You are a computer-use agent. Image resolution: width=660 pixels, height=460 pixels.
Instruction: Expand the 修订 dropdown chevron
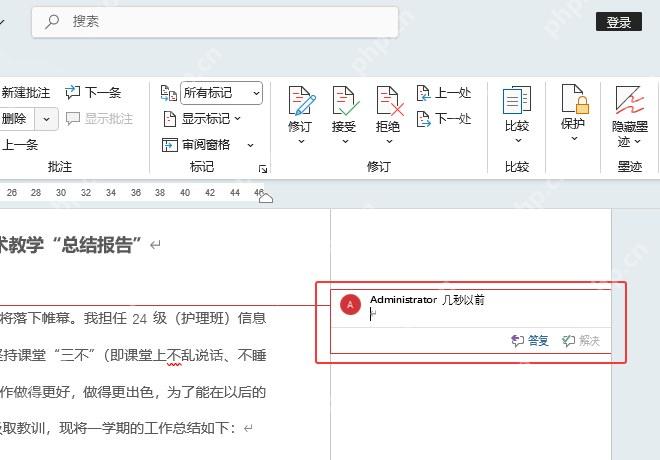[301, 141]
